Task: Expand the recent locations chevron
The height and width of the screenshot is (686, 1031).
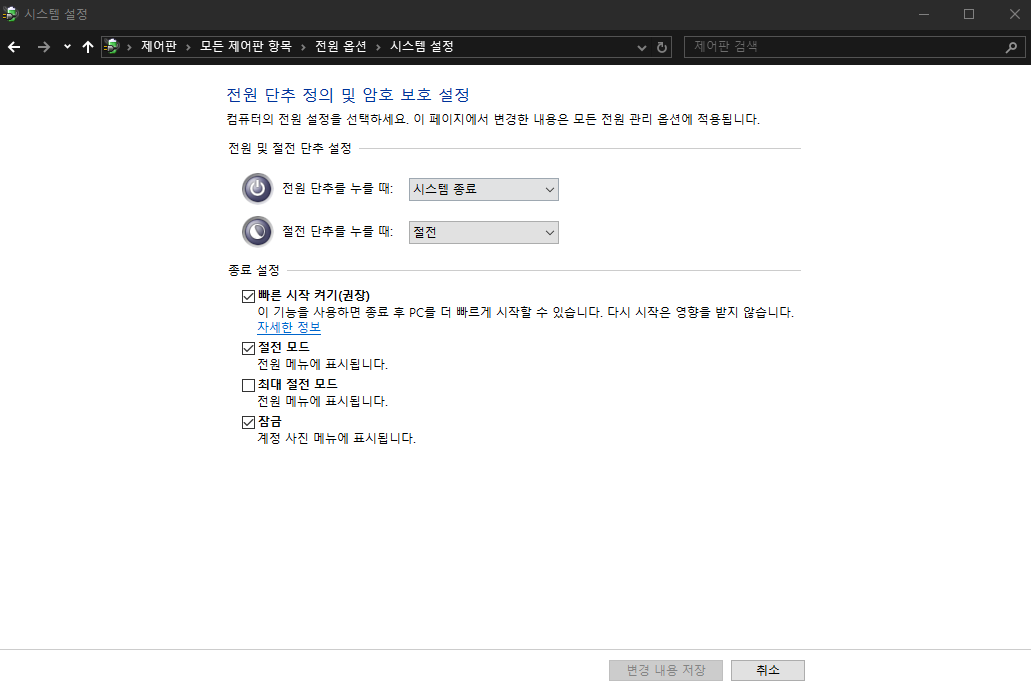Action: coord(66,46)
